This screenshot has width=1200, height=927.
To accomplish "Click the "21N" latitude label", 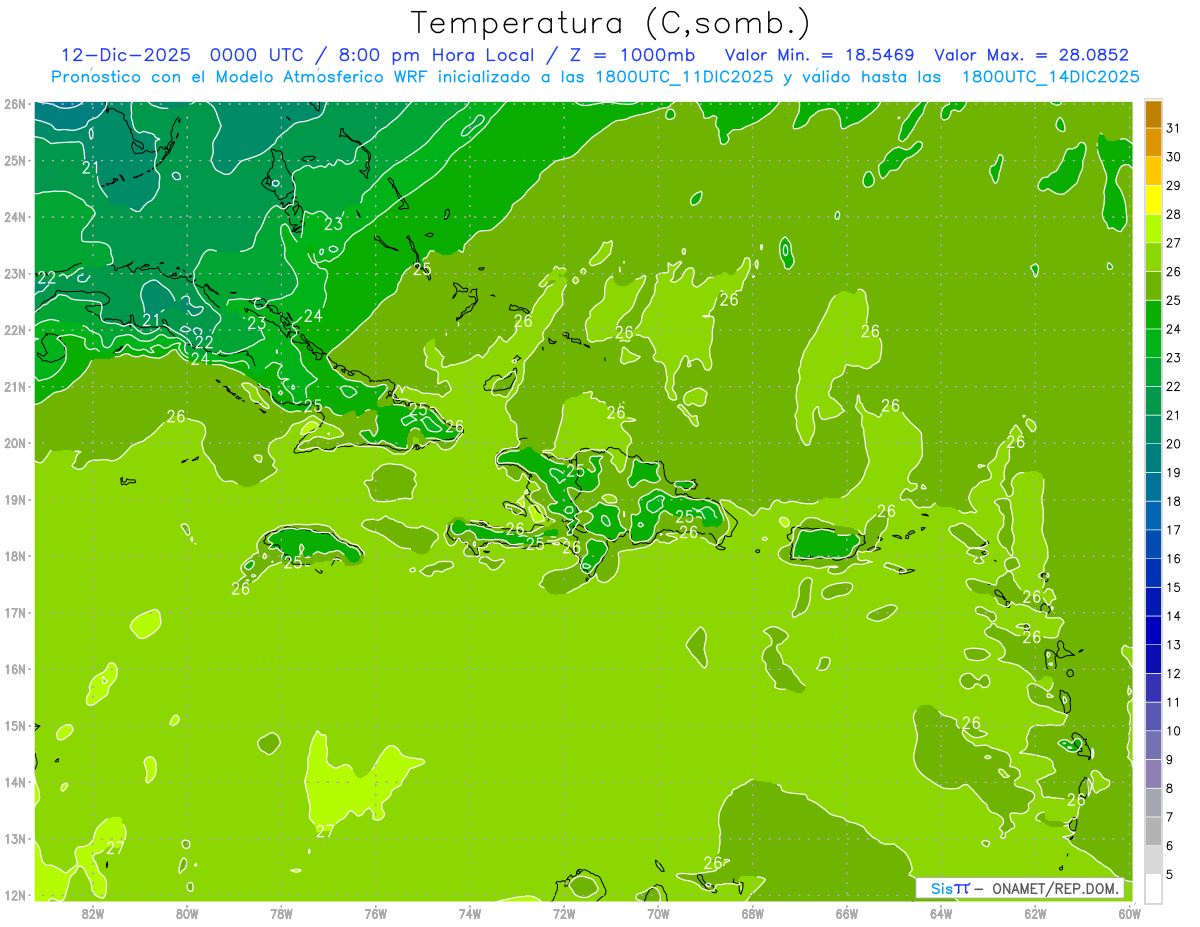I will click(14, 386).
